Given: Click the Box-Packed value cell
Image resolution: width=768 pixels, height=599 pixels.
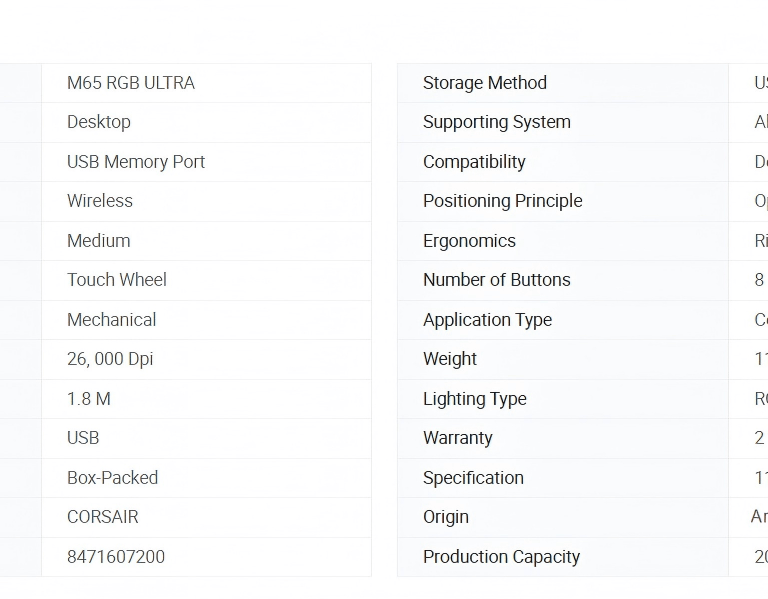Looking at the screenshot, I should point(113,478).
